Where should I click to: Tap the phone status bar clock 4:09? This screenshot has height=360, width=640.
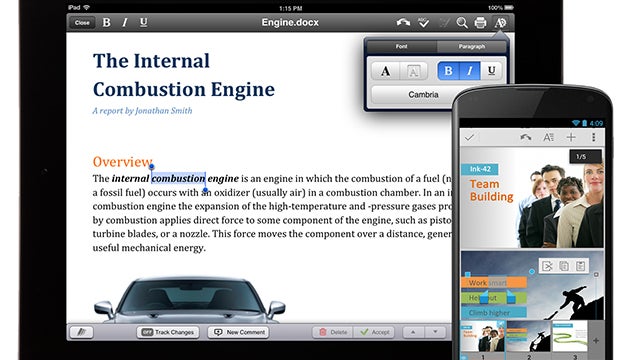point(596,123)
